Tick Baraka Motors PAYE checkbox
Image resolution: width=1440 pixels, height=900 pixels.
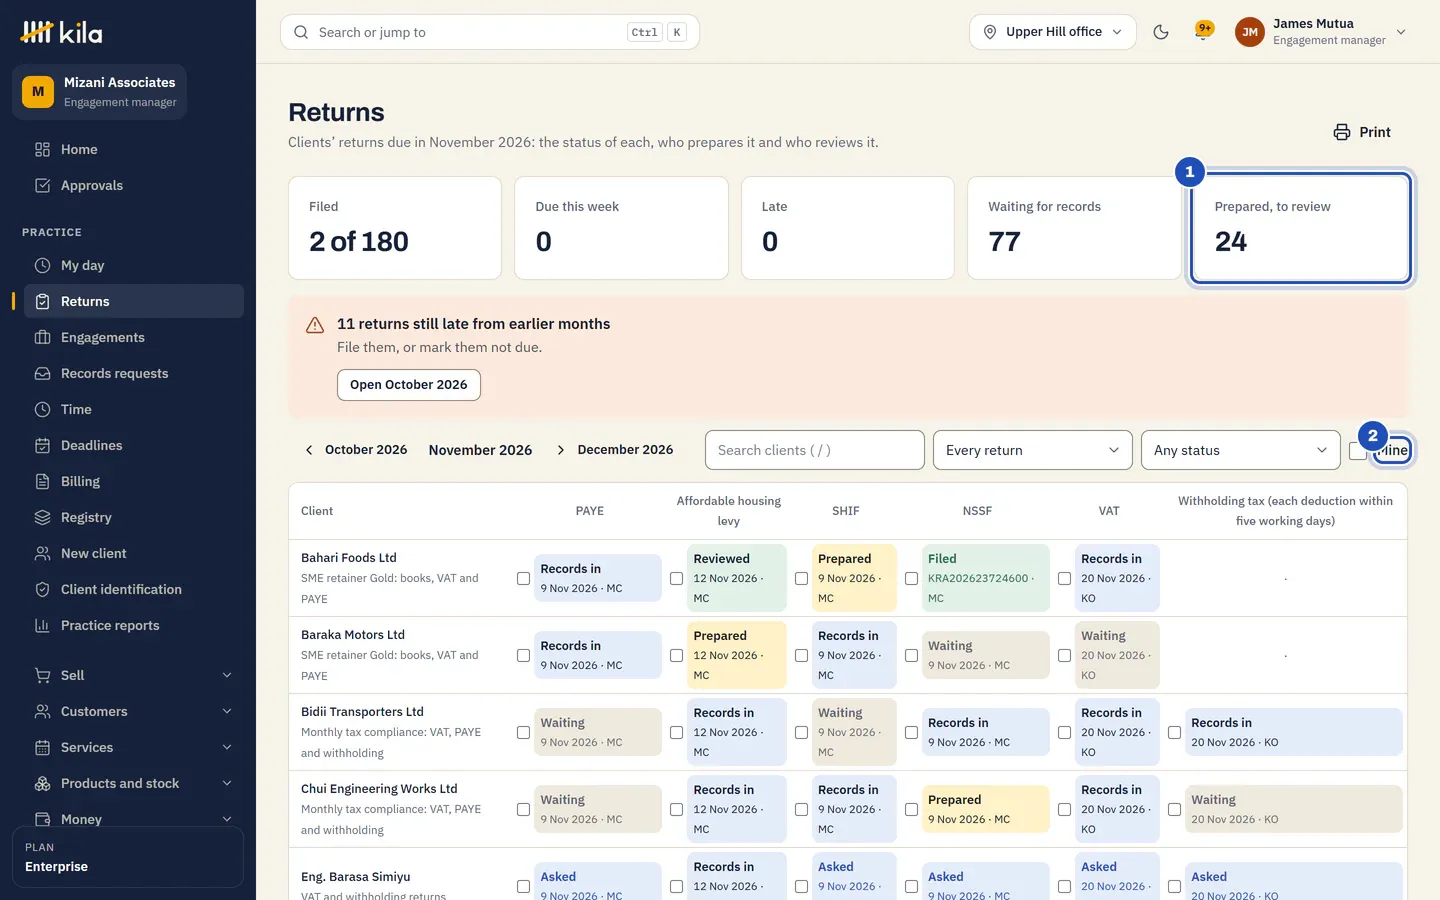pos(523,655)
